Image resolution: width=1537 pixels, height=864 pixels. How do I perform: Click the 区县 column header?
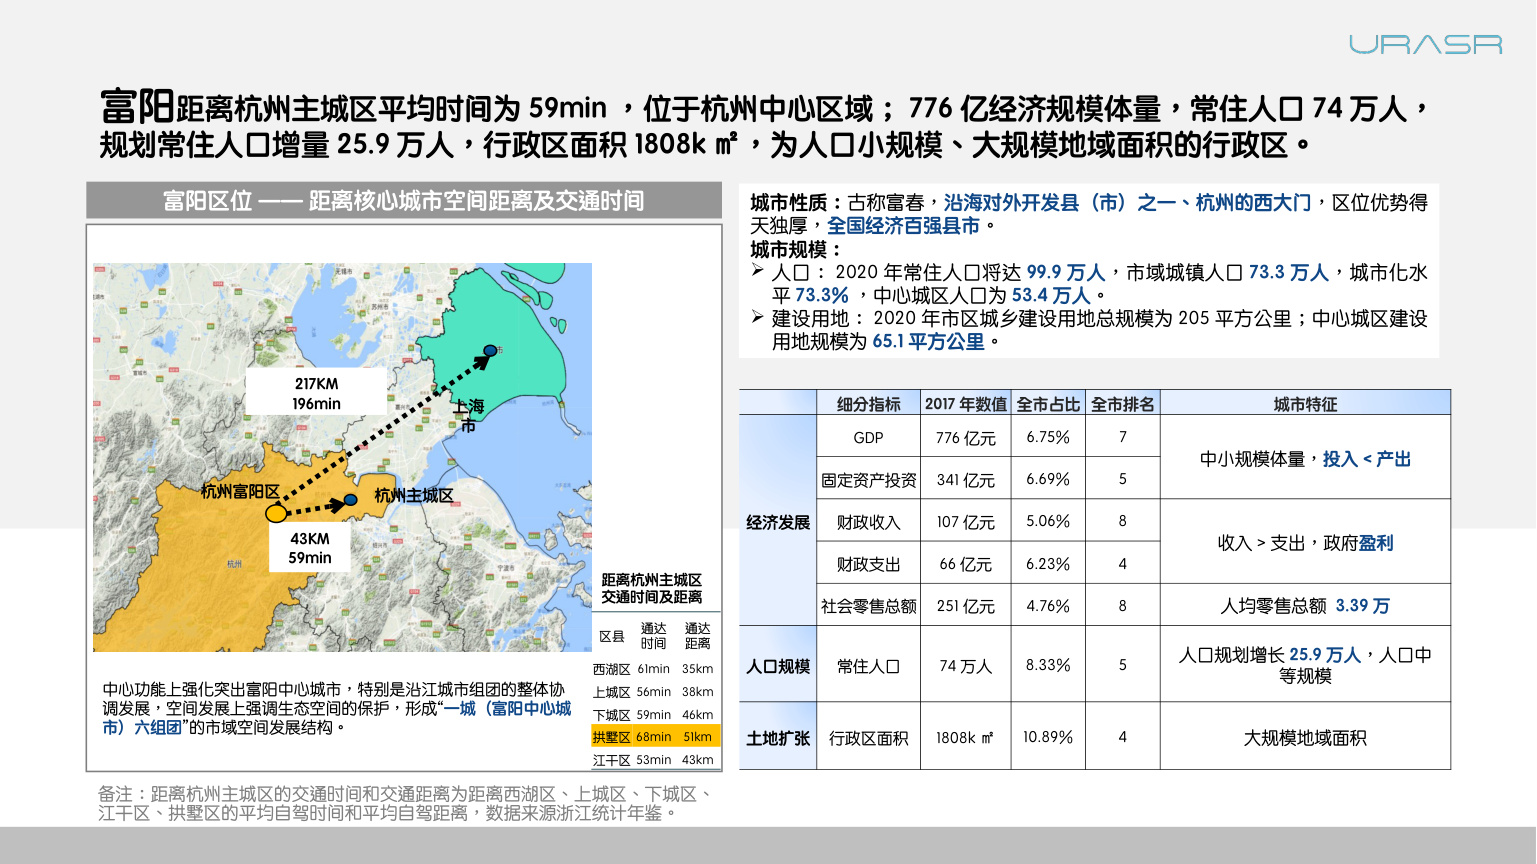click(612, 636)
